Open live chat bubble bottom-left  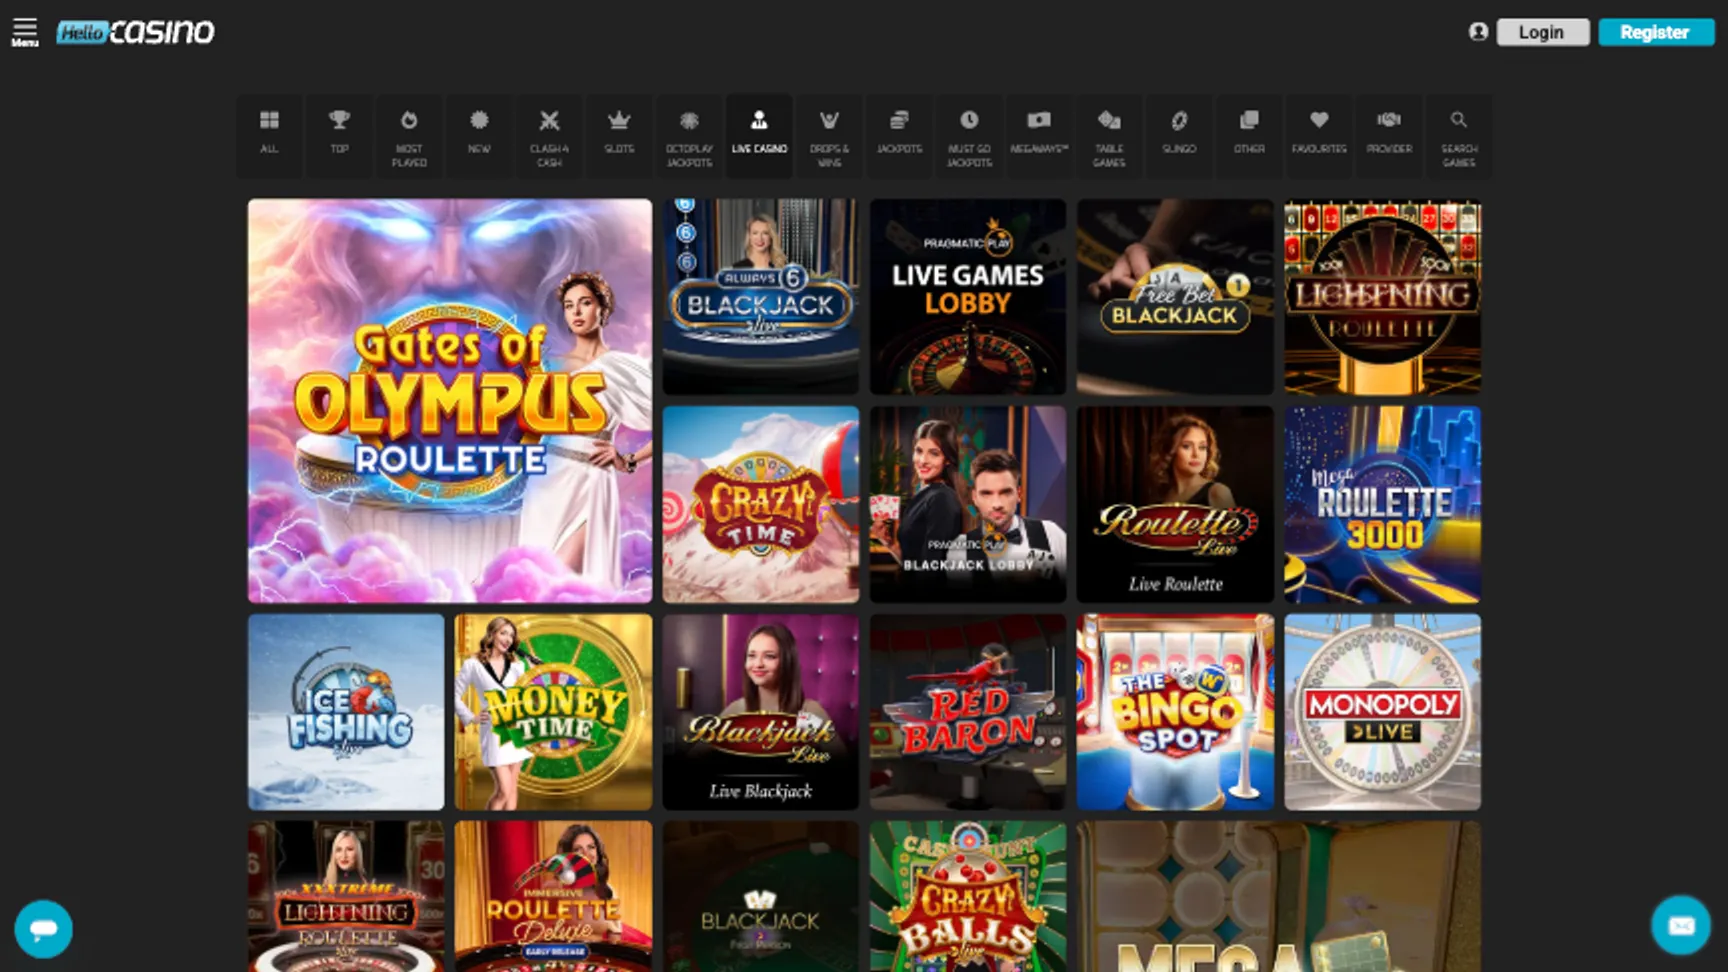[x=43, y=929]
